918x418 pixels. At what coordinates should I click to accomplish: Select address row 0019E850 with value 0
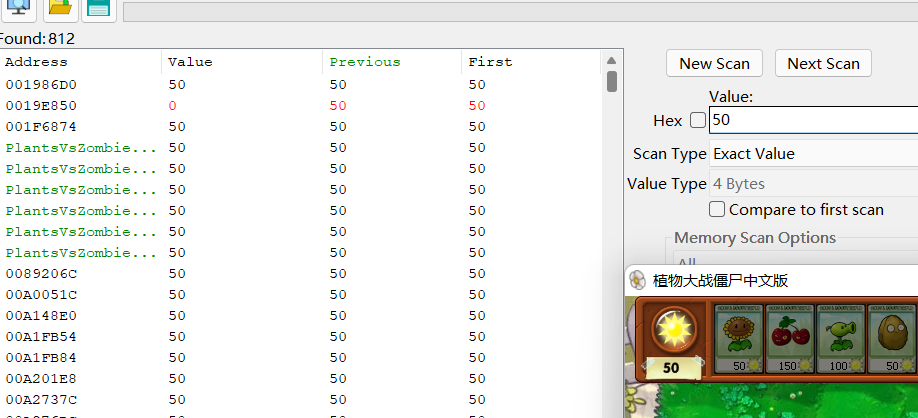coord(302,106)
